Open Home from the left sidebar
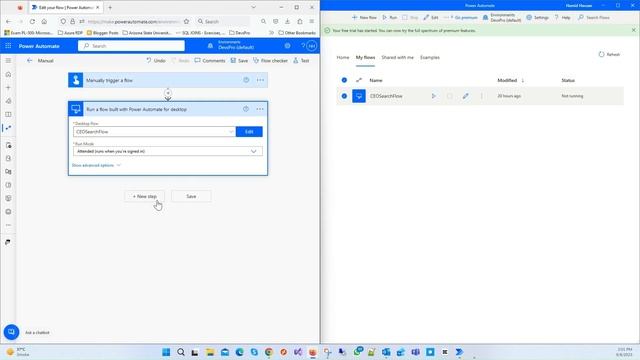 tap(8, 74)
